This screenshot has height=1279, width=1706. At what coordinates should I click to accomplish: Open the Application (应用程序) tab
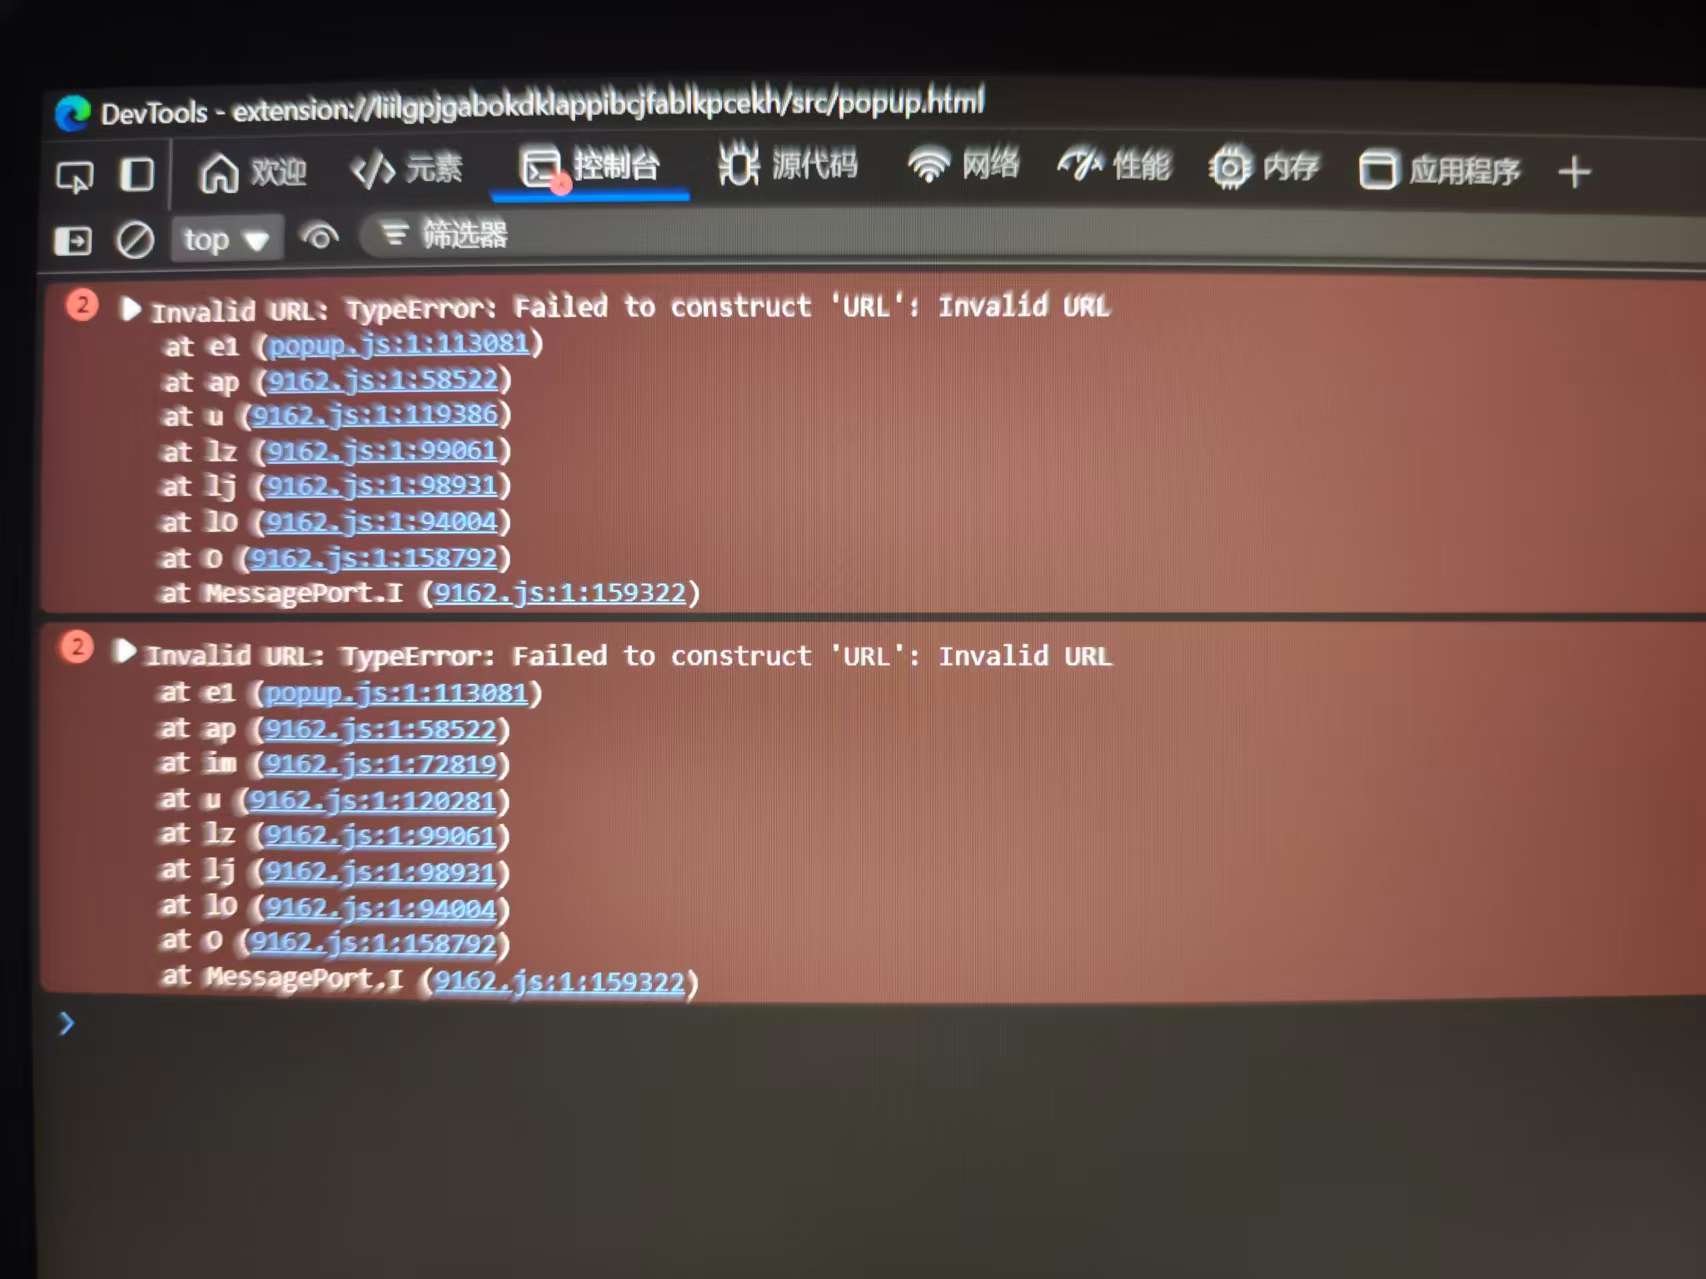coord(1439,171)
